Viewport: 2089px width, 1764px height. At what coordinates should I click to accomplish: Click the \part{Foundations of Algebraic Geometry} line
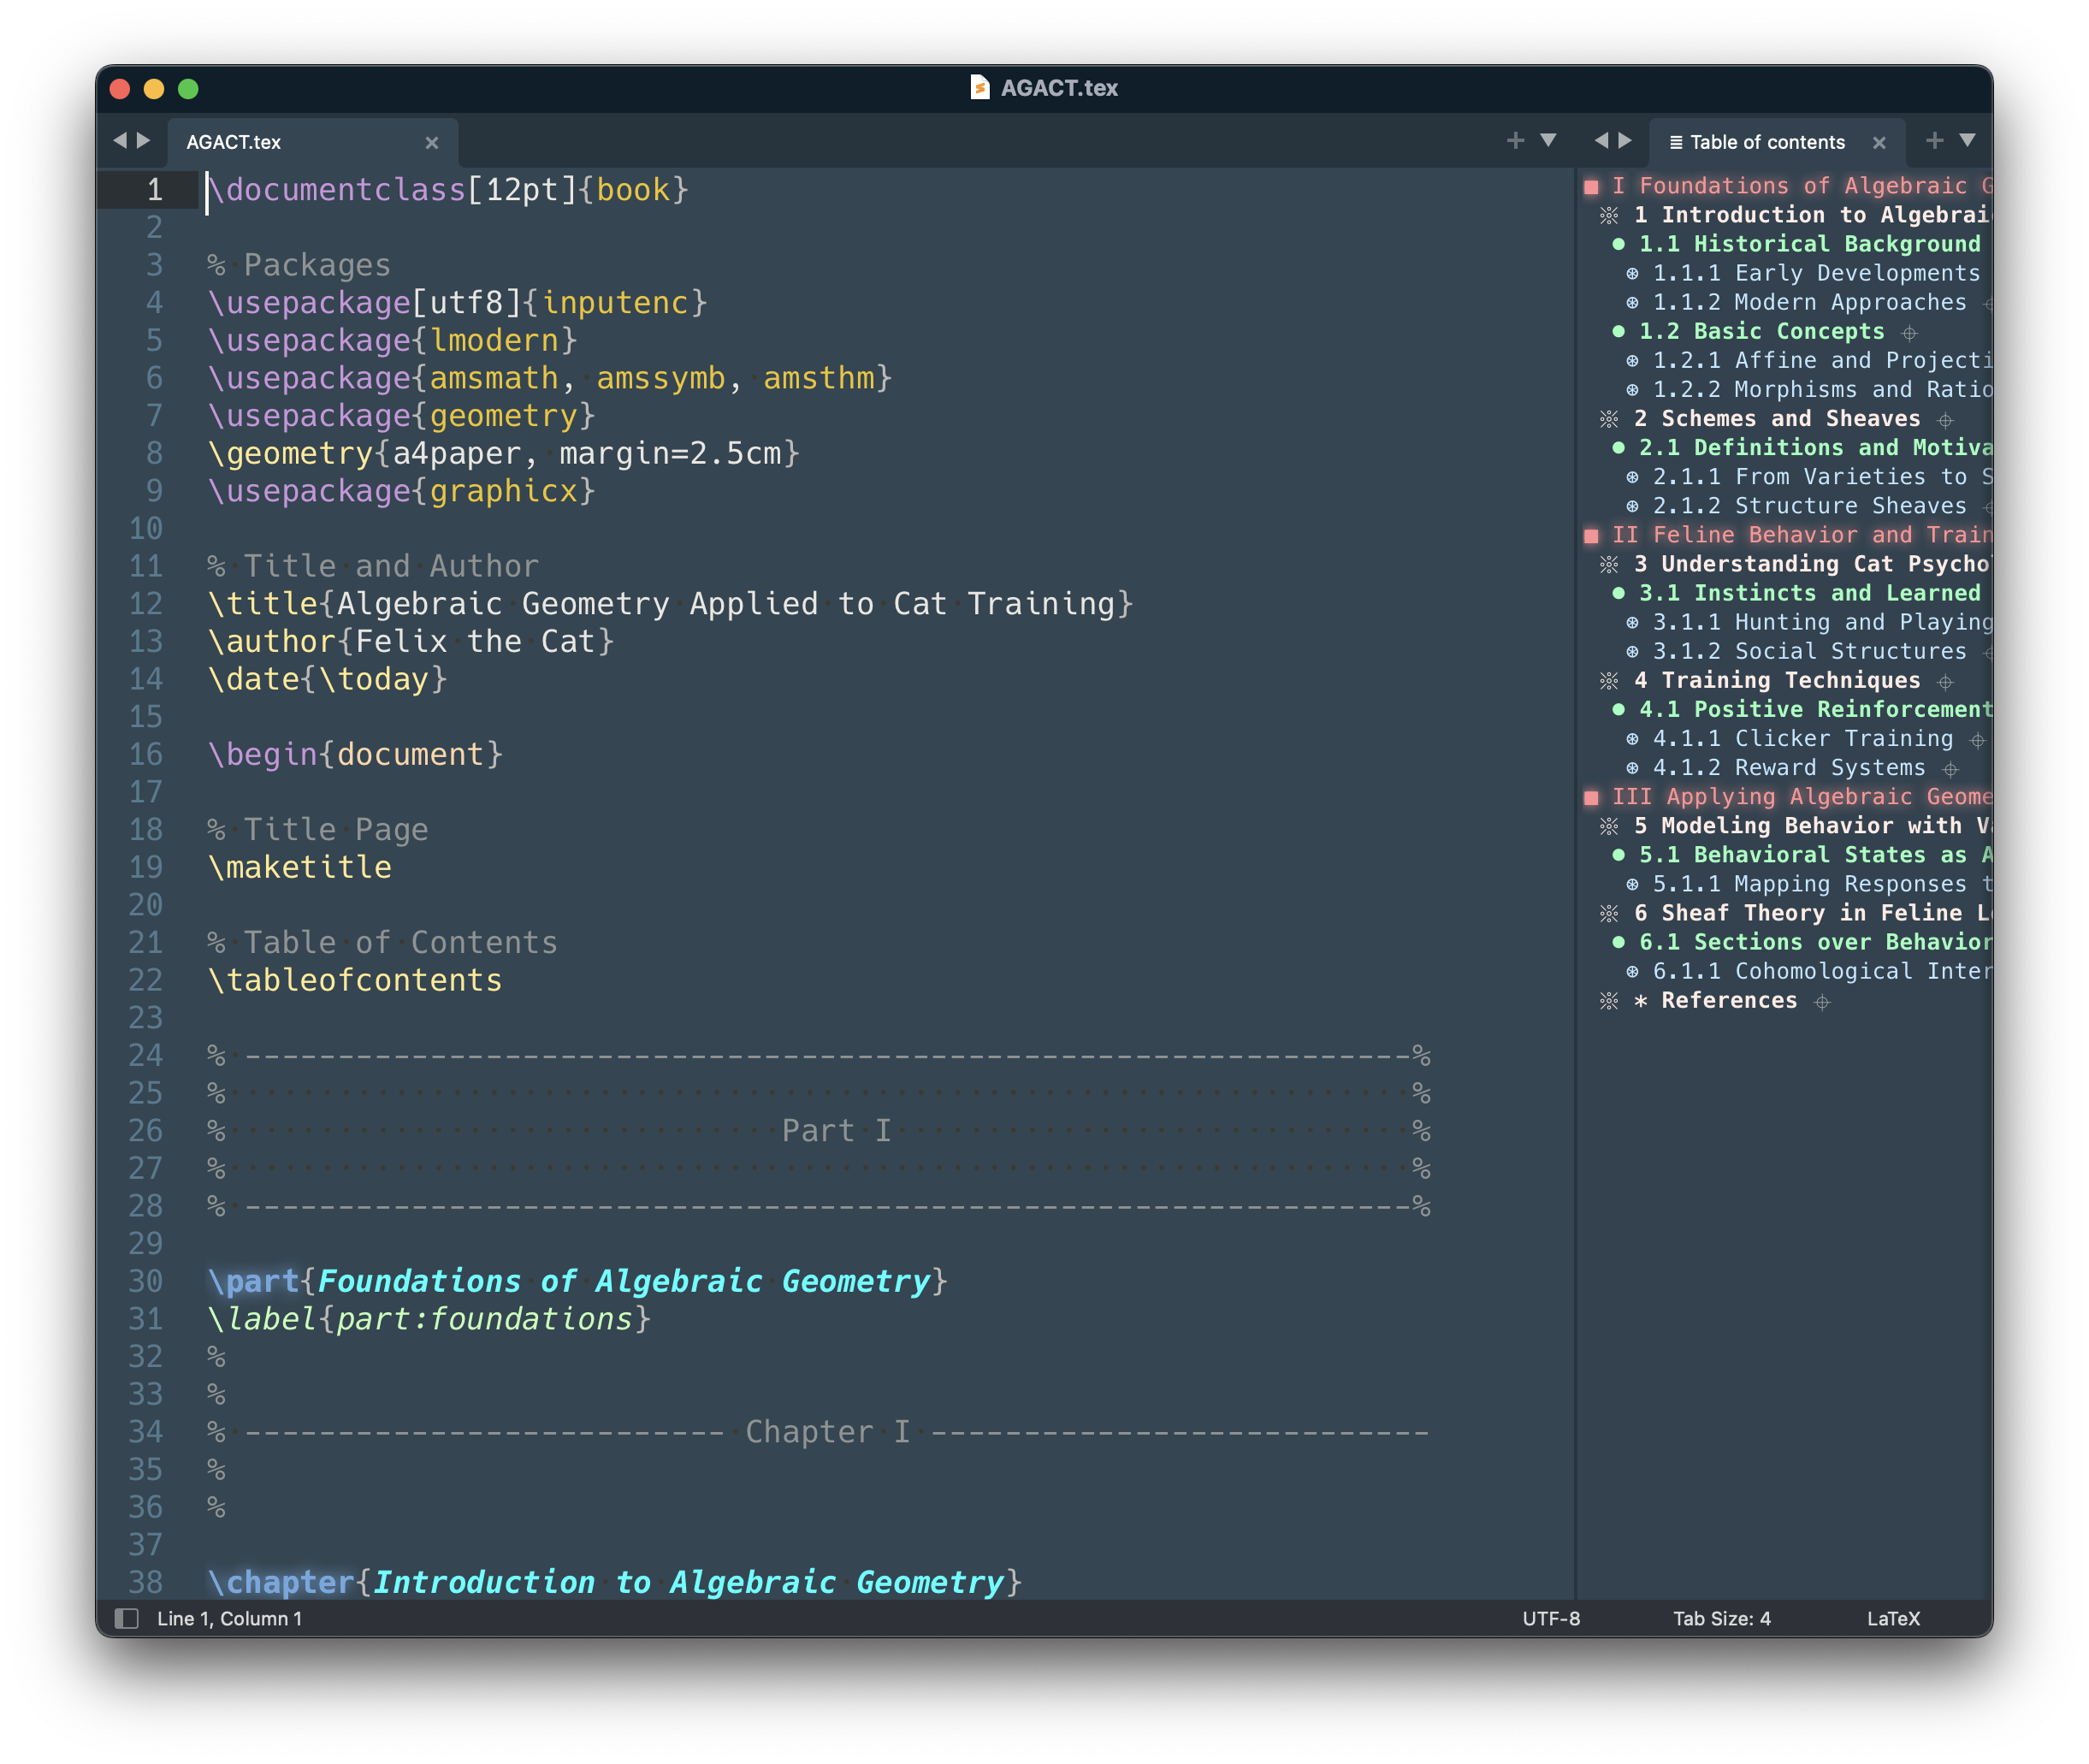pyautogui.click(x=577, y=1281)
